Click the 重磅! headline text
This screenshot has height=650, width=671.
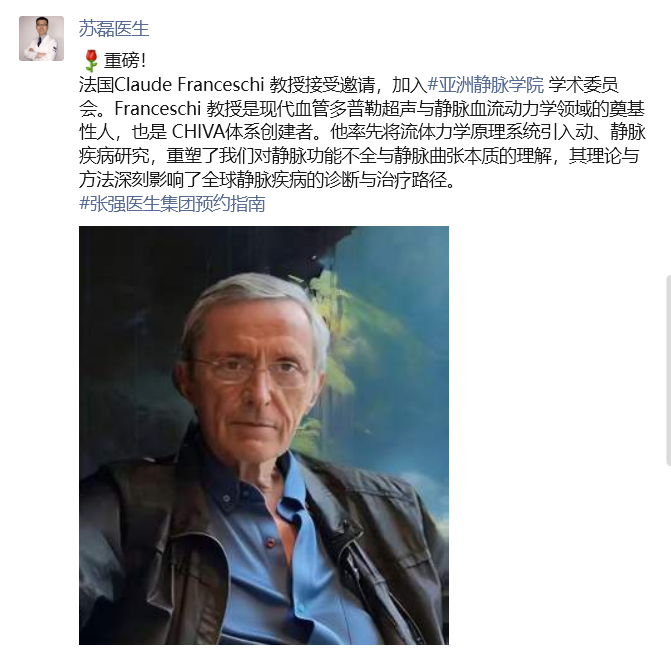tap(125, 61)
